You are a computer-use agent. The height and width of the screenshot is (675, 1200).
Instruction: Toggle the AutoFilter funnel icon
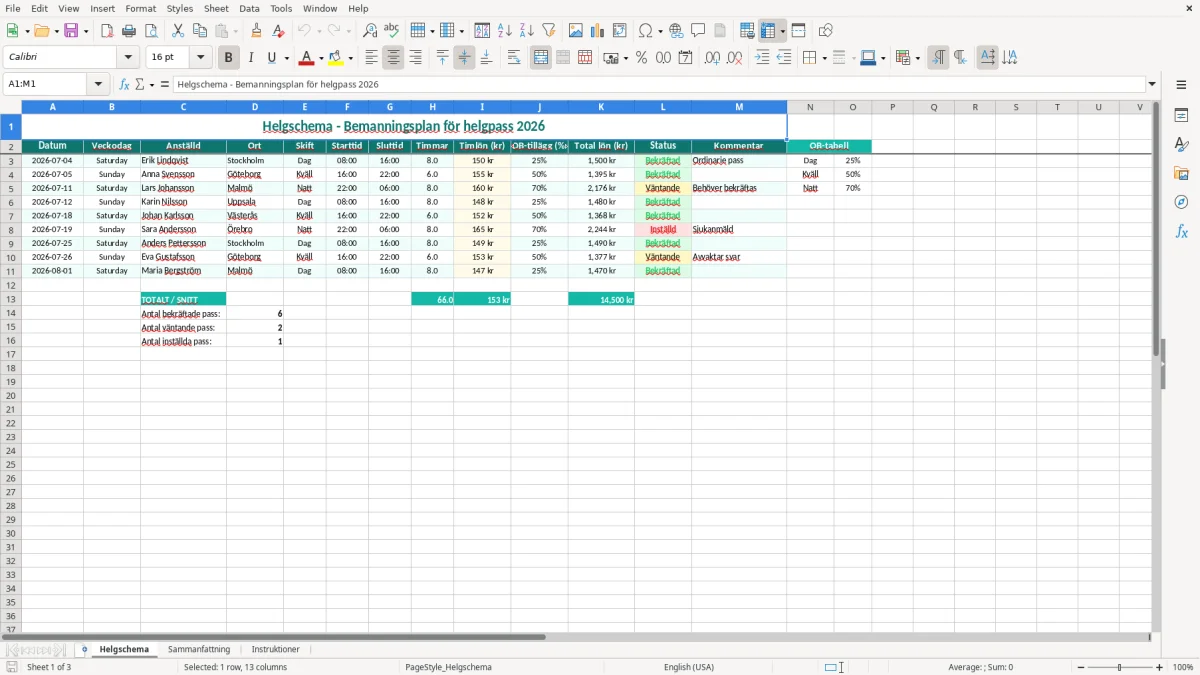(549, 31)
